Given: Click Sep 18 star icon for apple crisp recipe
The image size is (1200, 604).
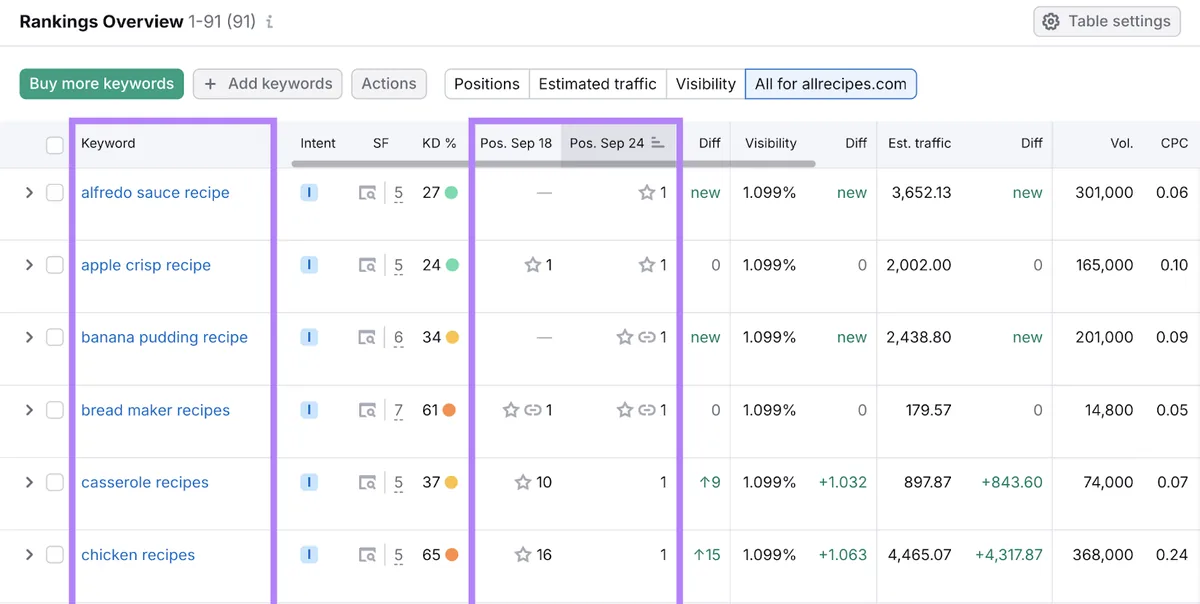Looking at the screenshot, I should tap(533, 265).
